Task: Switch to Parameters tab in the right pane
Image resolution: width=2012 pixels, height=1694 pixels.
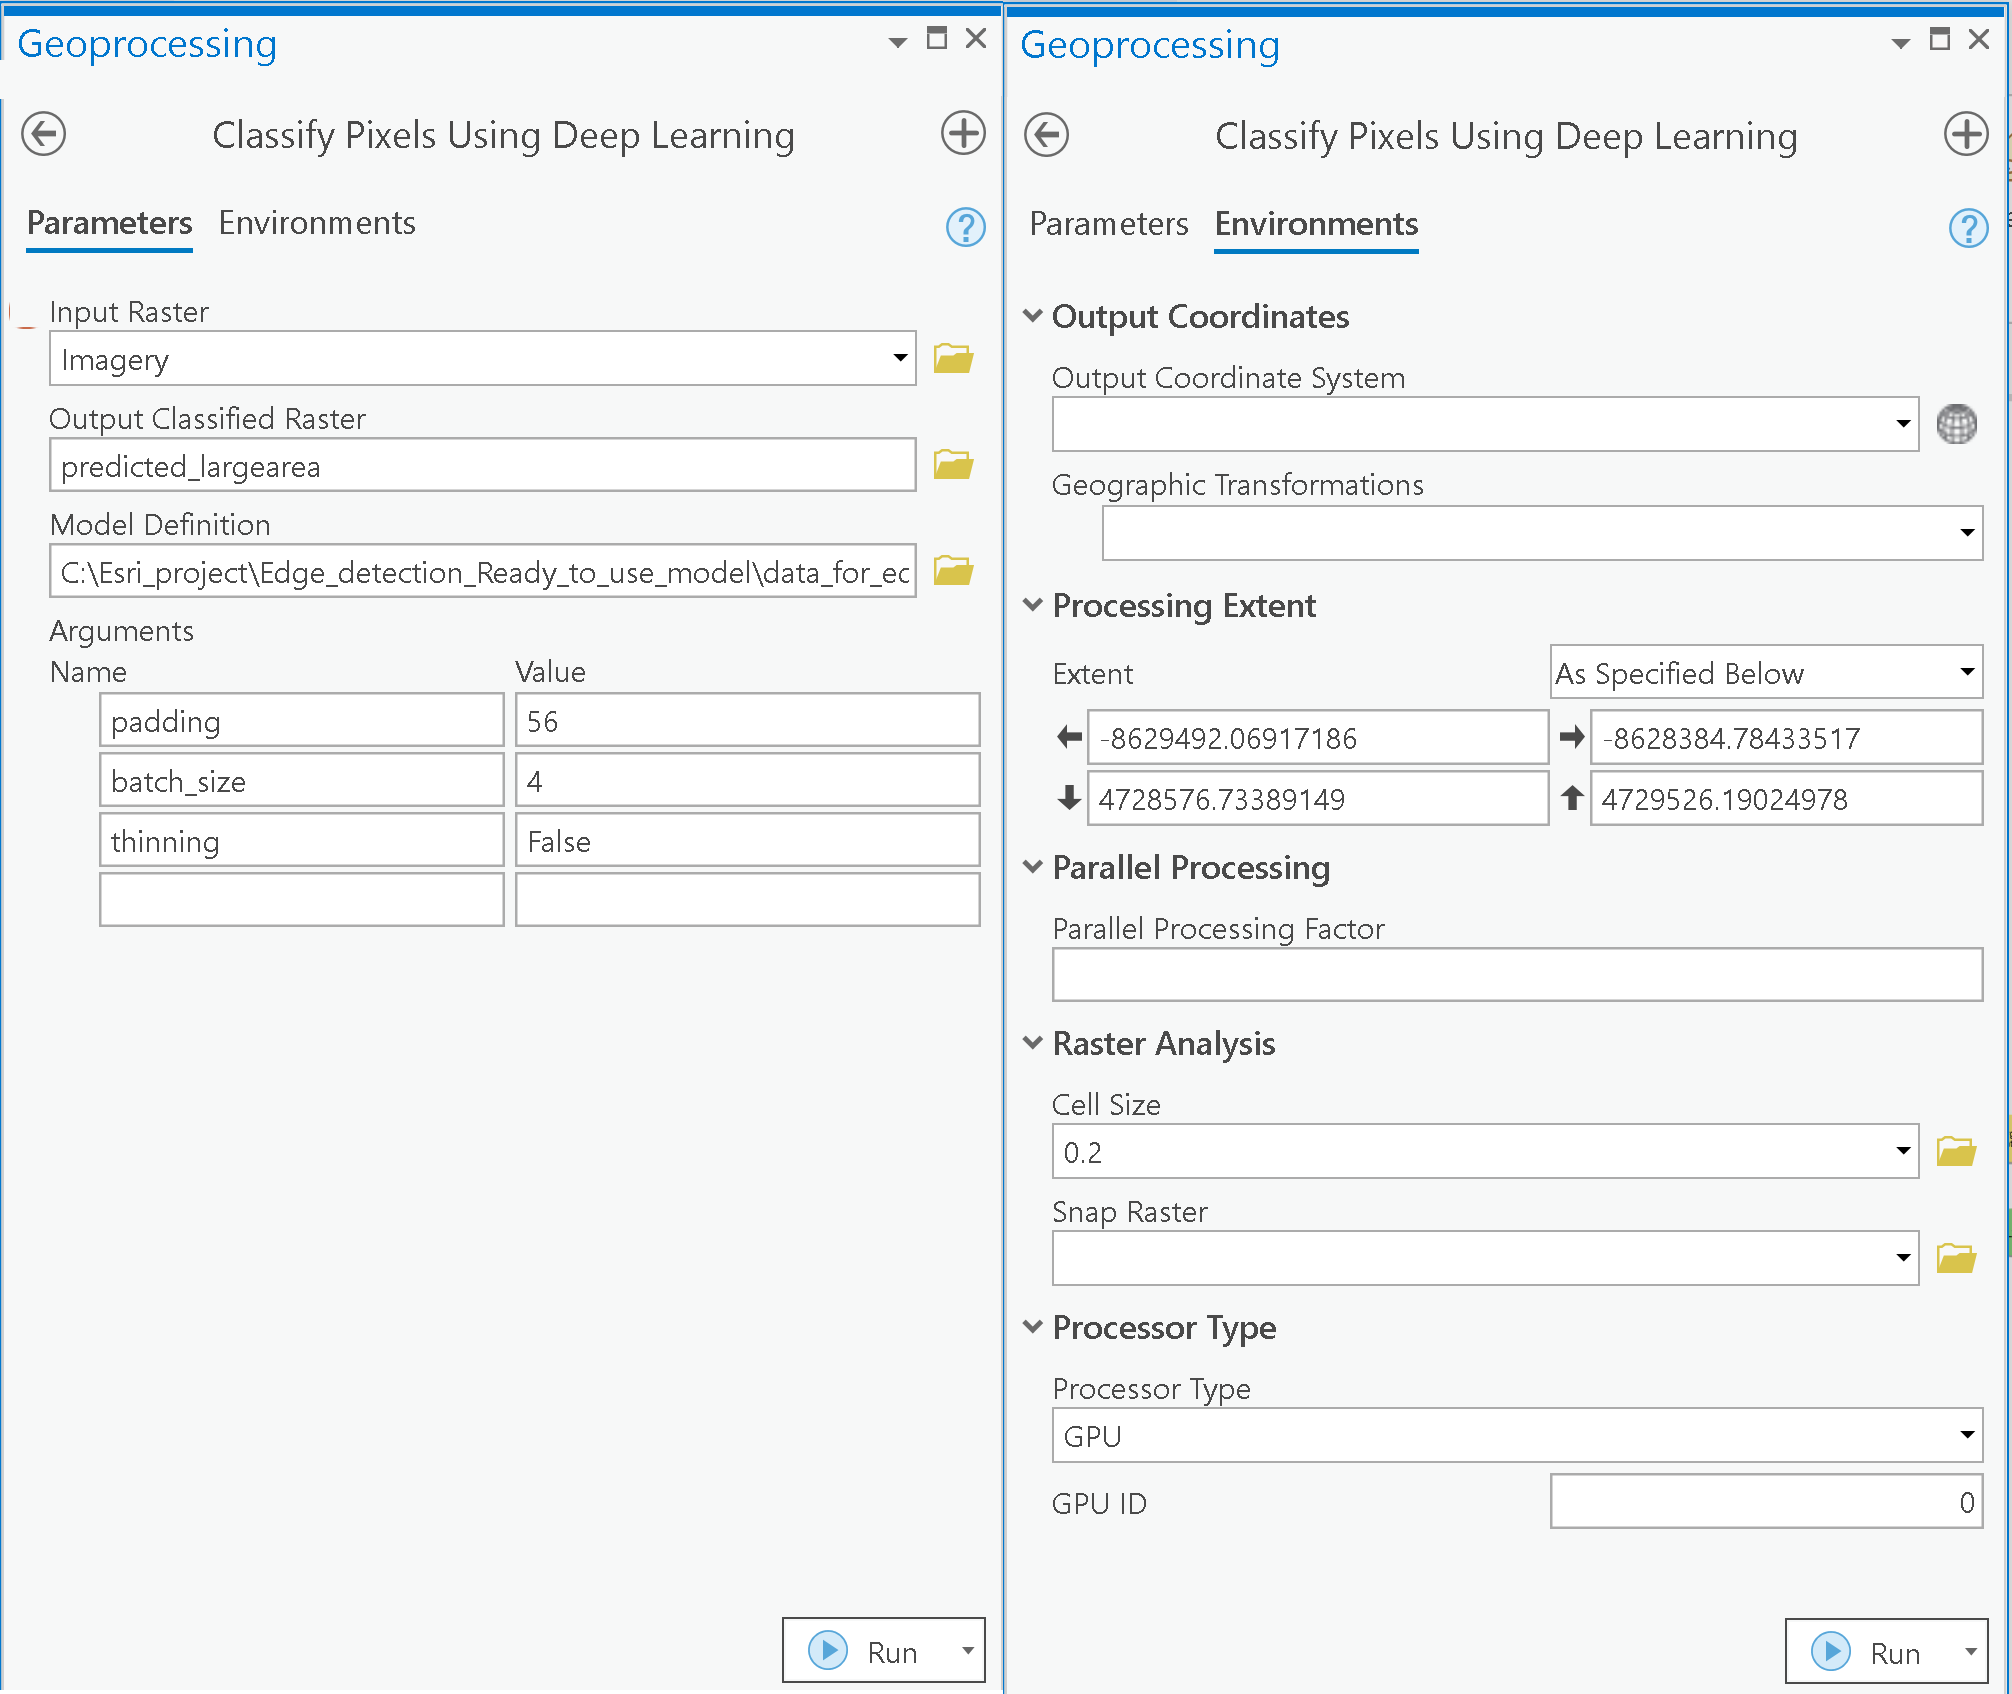Action: [1108, 224]
